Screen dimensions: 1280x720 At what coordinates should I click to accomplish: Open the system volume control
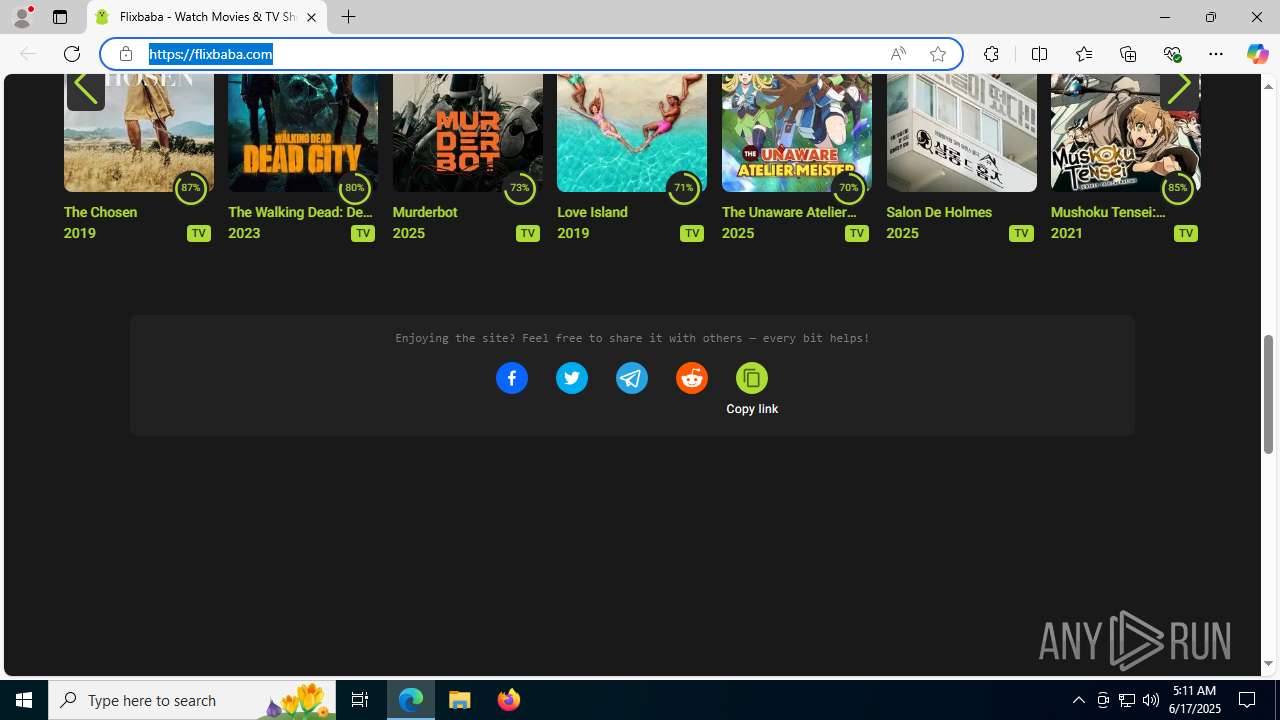(1150, 700)
